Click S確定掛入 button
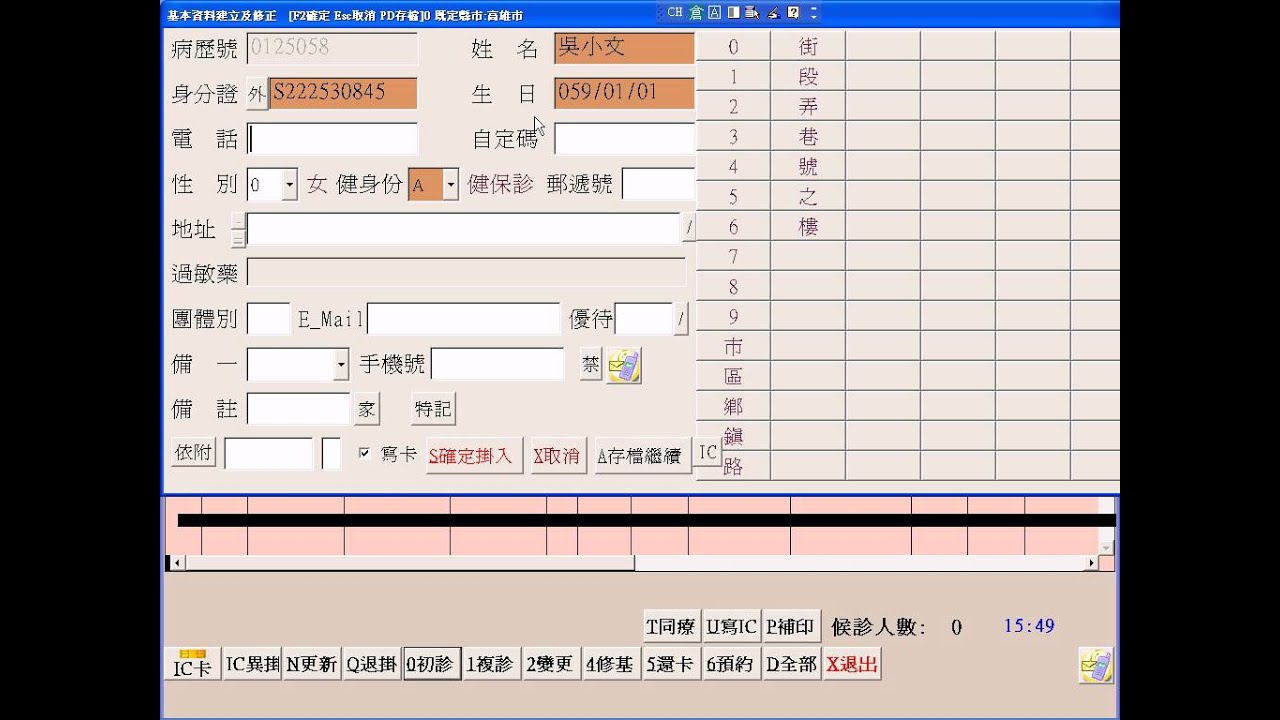The image size is (1280, 720). [x=474, y=455]
